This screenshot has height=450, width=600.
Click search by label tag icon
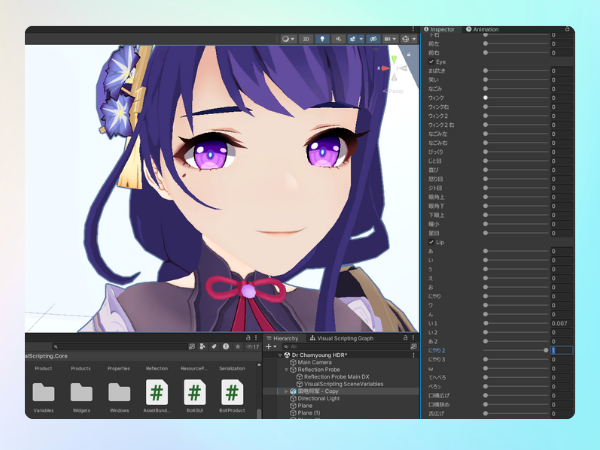(x=214, y=347)
